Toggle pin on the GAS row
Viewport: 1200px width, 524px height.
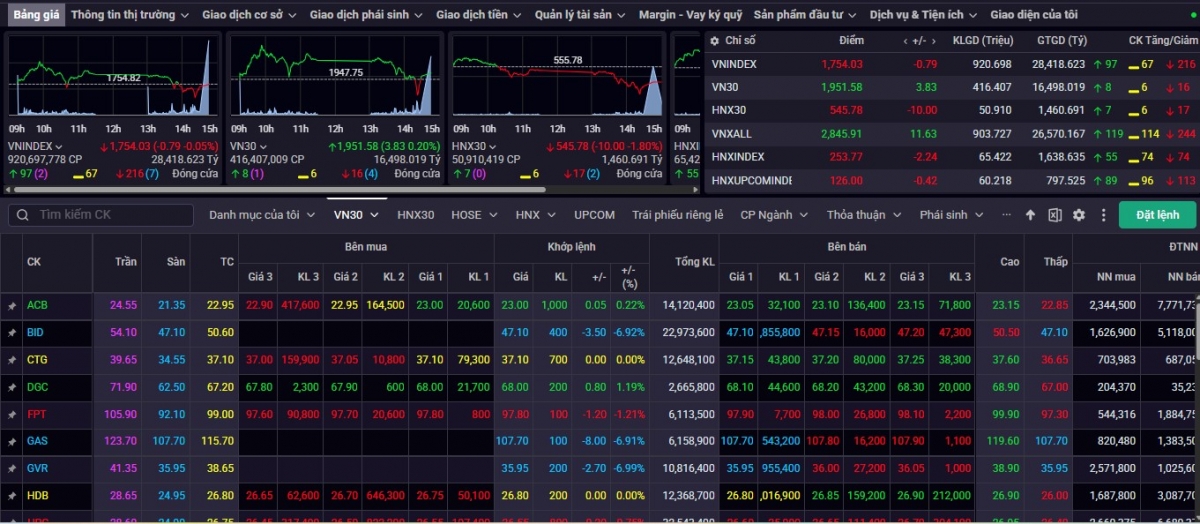tap(12, 441)
